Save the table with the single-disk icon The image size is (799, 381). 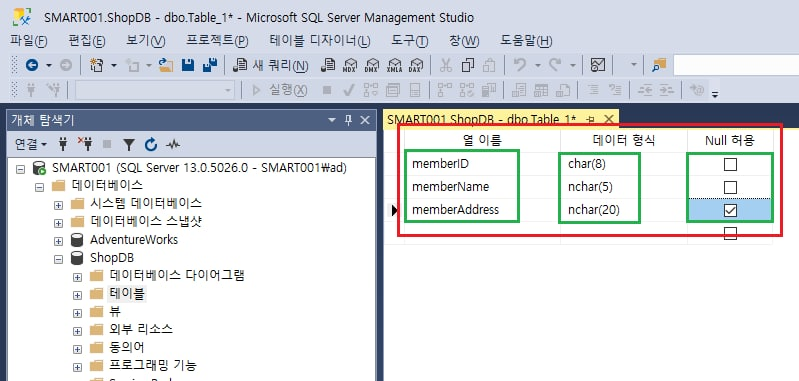pos(188,65)
